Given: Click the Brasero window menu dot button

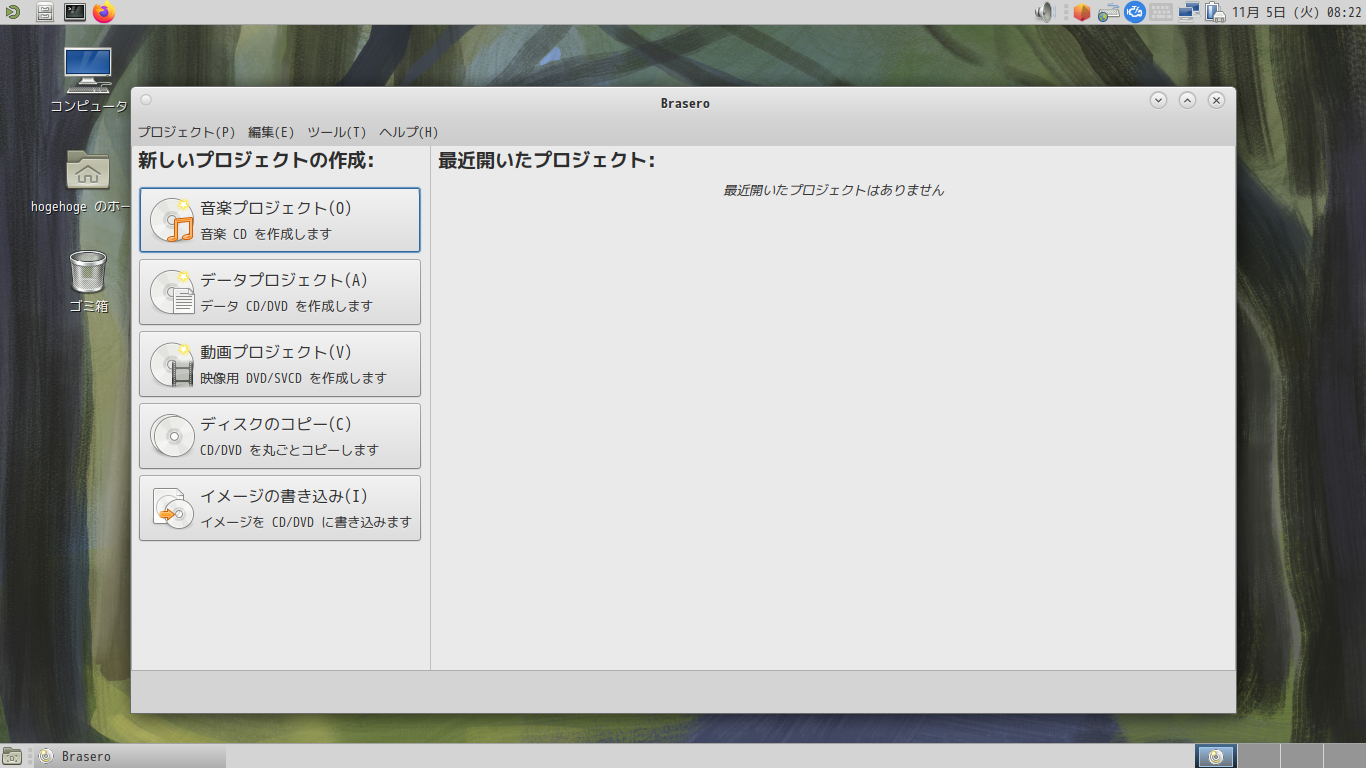Looking at the screenshot, I should 146,100.
